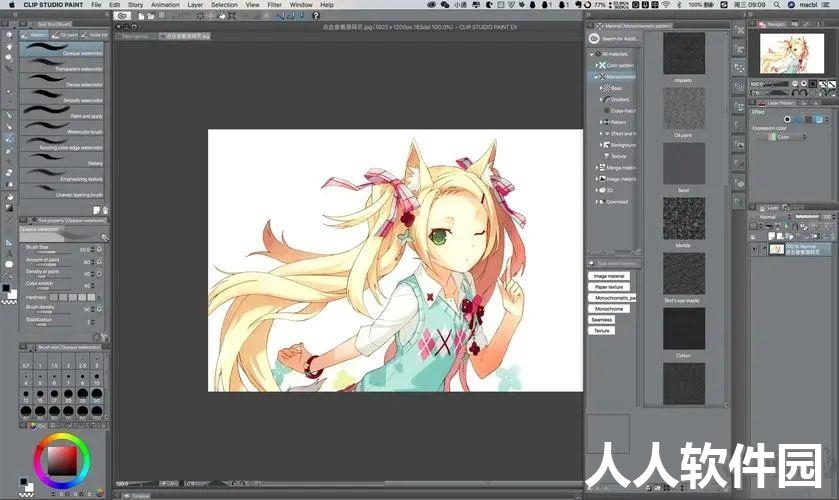Click the trash icon under sub tool list
Image resolution: width=839 pixels, height=500 pixels.
pyautogui.click(x=105, y=210)
